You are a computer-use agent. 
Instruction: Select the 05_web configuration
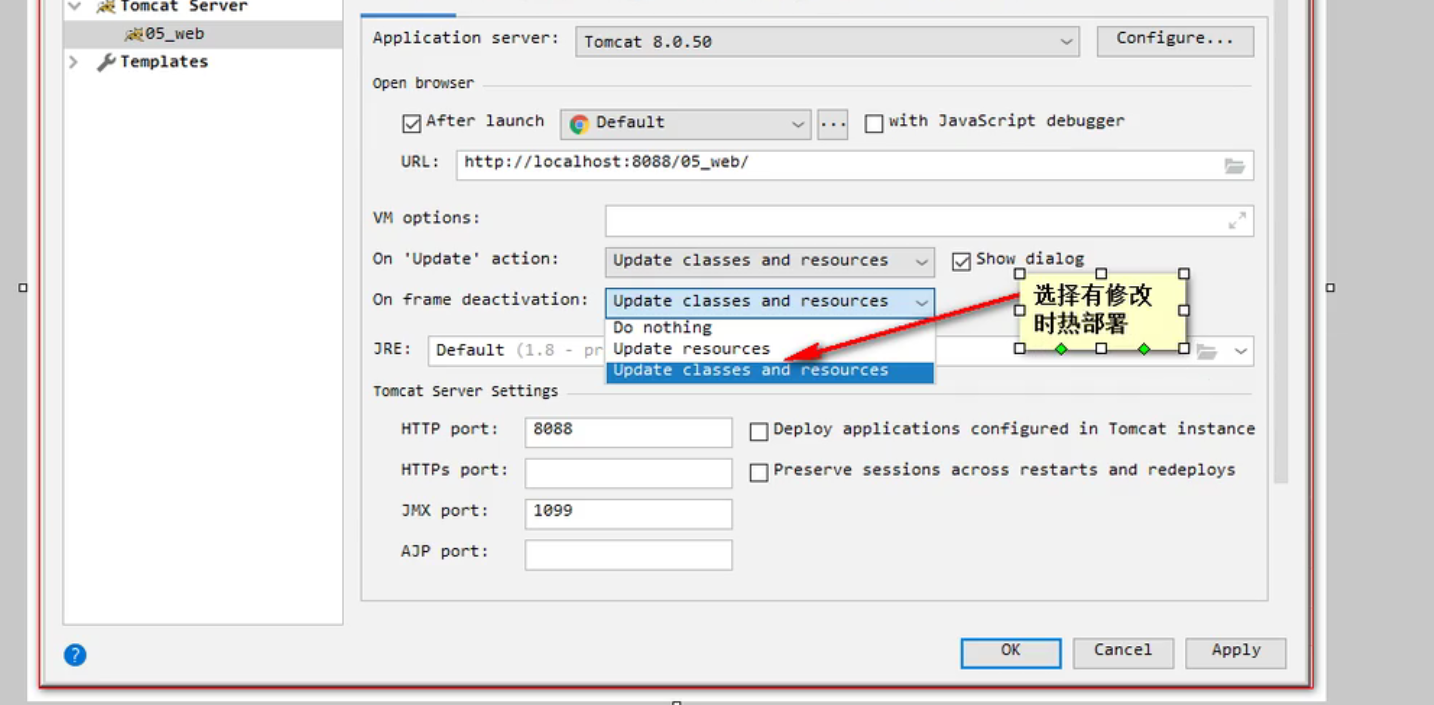[203, 34]
